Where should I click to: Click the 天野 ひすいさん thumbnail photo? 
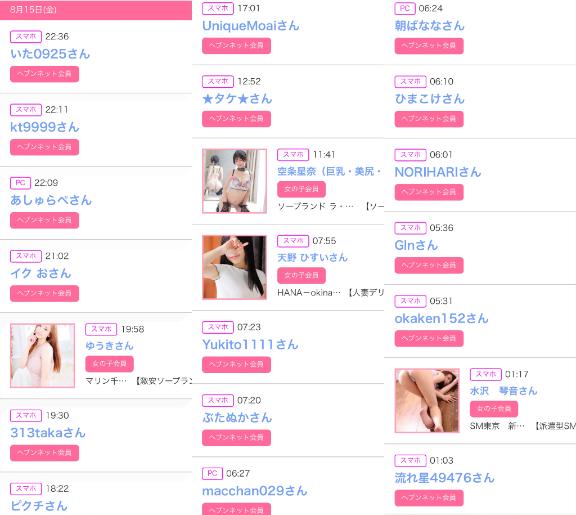234,267
